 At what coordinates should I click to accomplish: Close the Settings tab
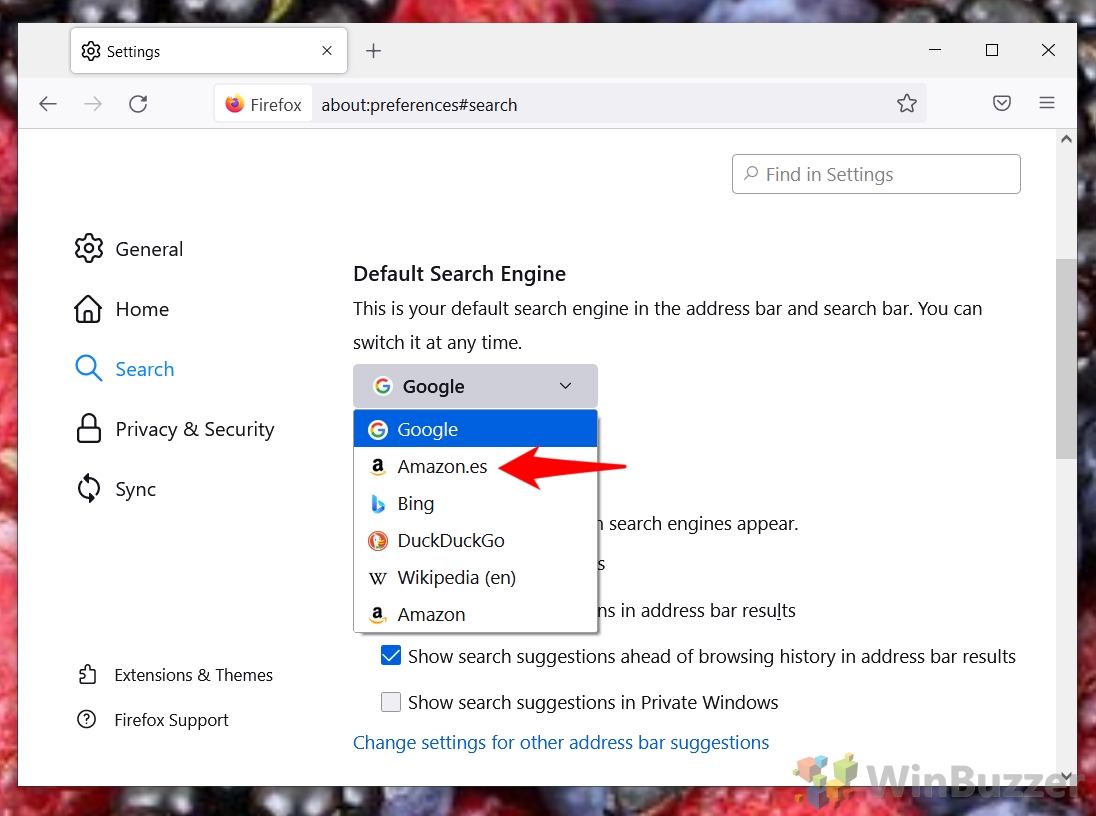tap(326, 50)
